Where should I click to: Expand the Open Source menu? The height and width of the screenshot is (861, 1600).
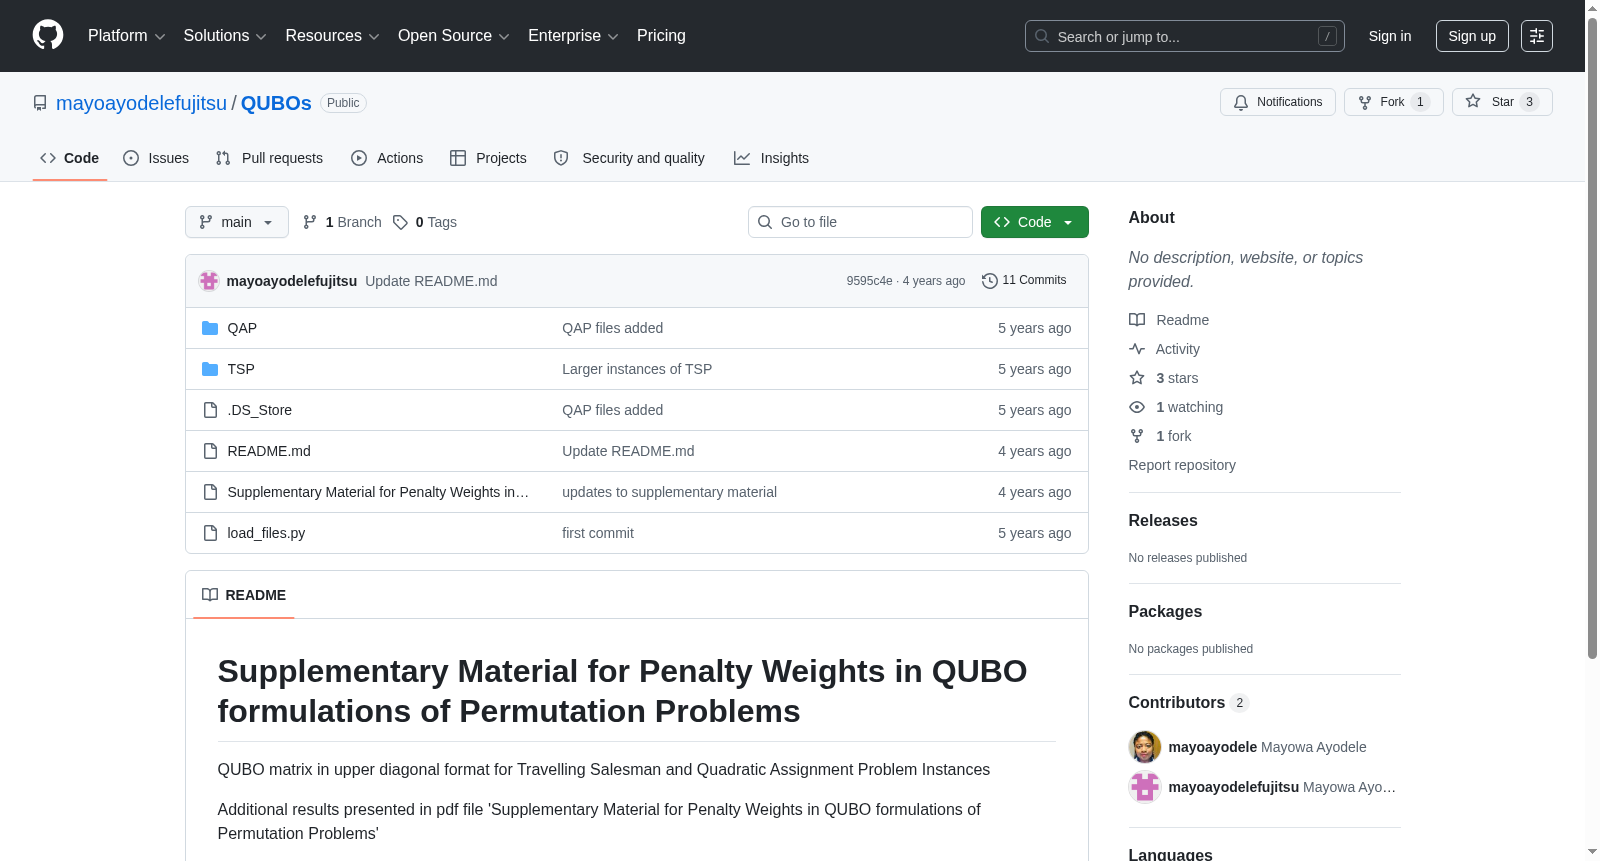453,36
